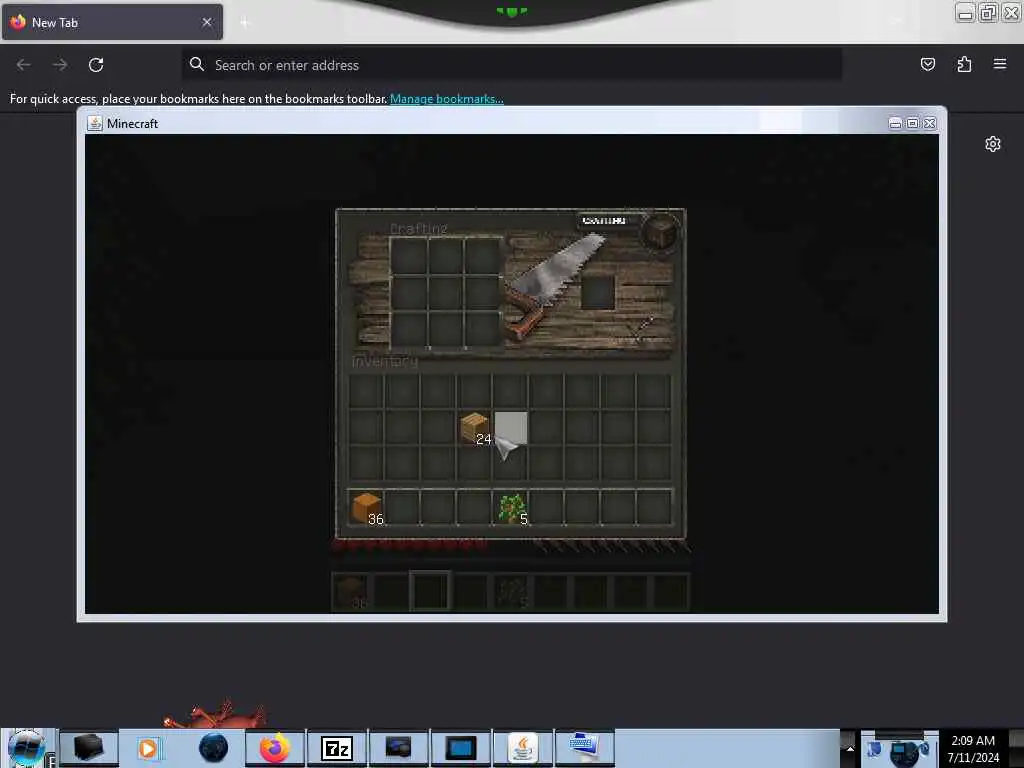Open the recipe book crafting table button
This screenshot has width=1024, height=768.
[660, 232]
